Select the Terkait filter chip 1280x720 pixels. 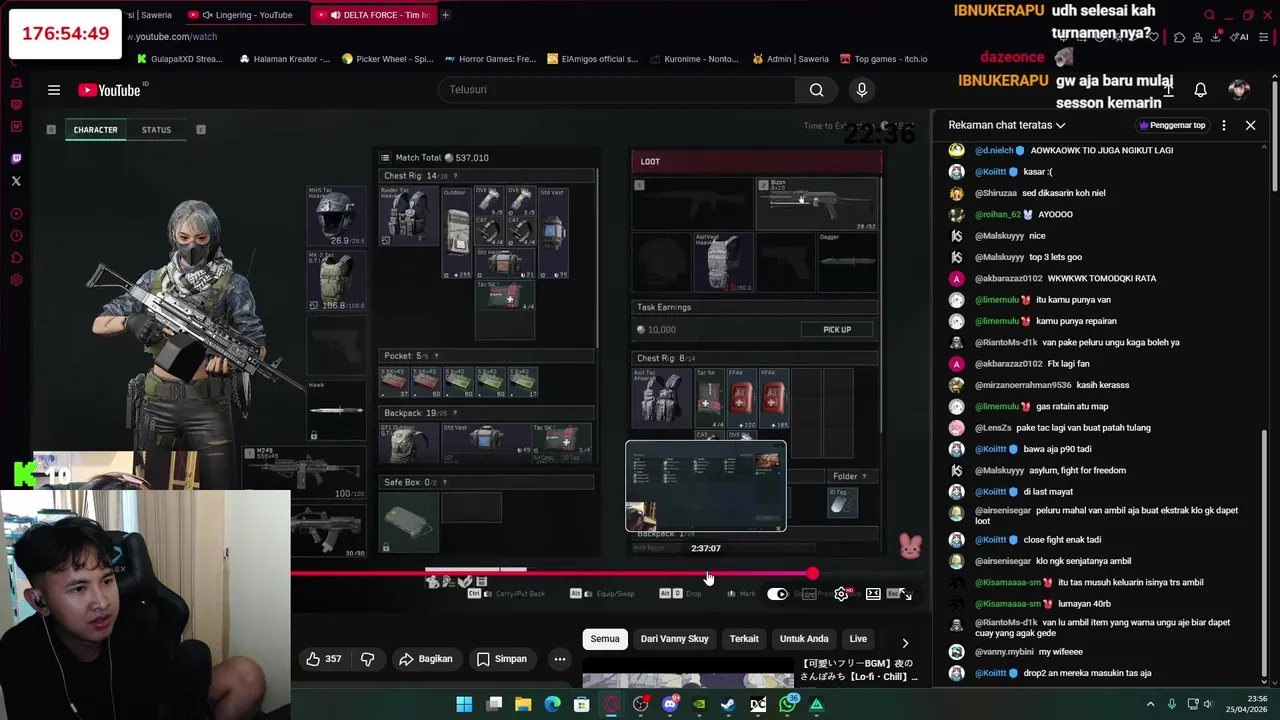coord(744,639)
